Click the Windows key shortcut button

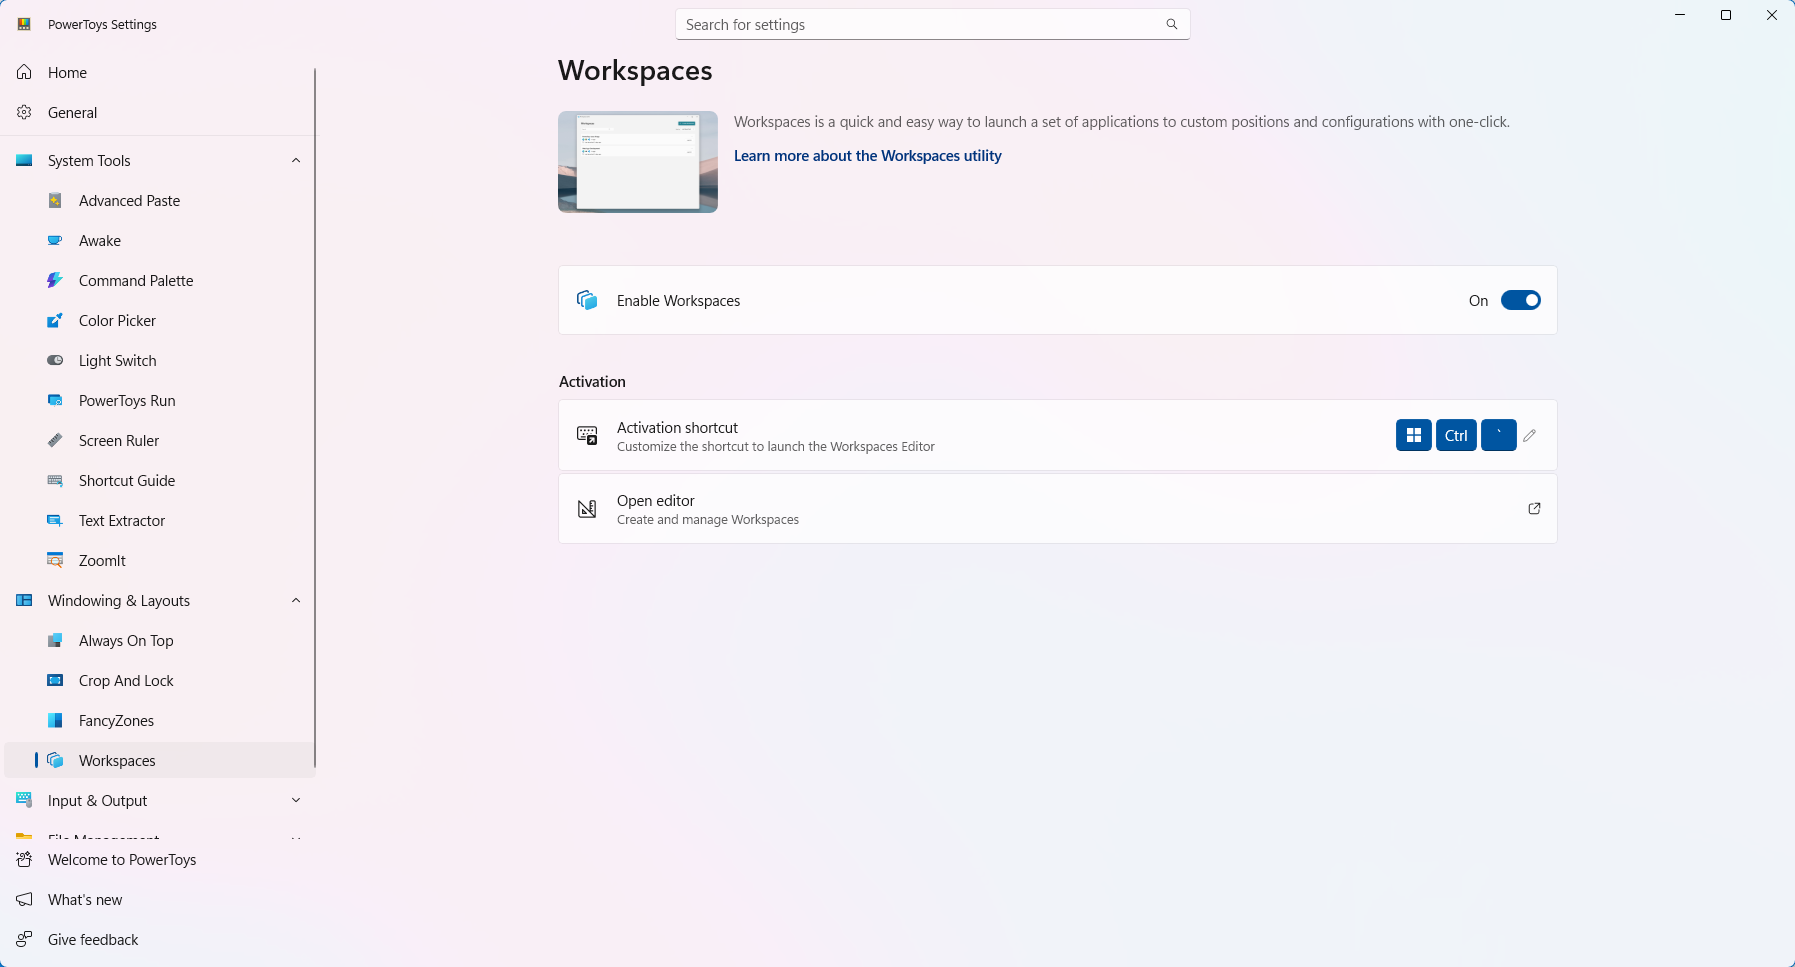1414,436
